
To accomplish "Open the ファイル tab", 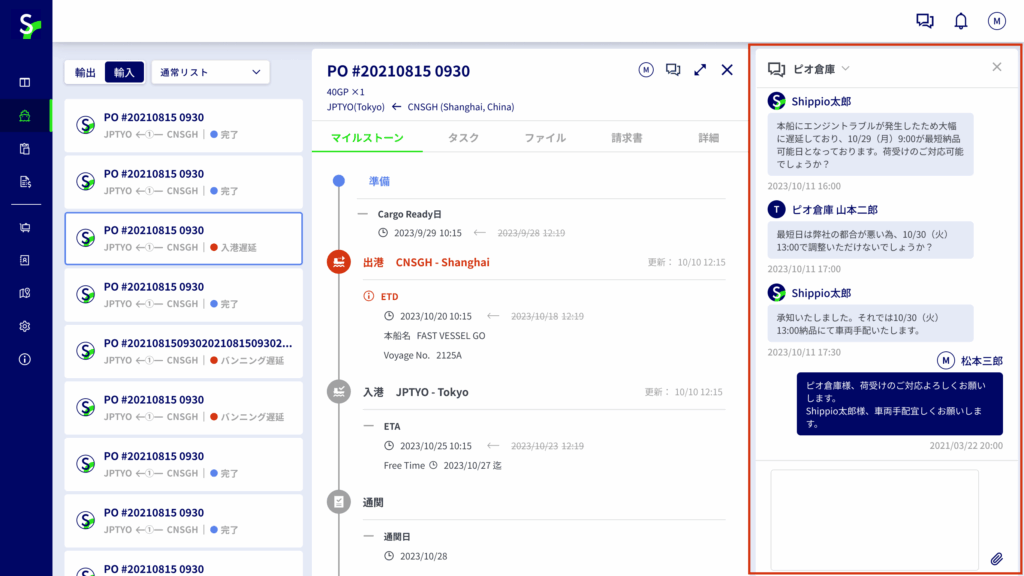I will click(545, 138).
